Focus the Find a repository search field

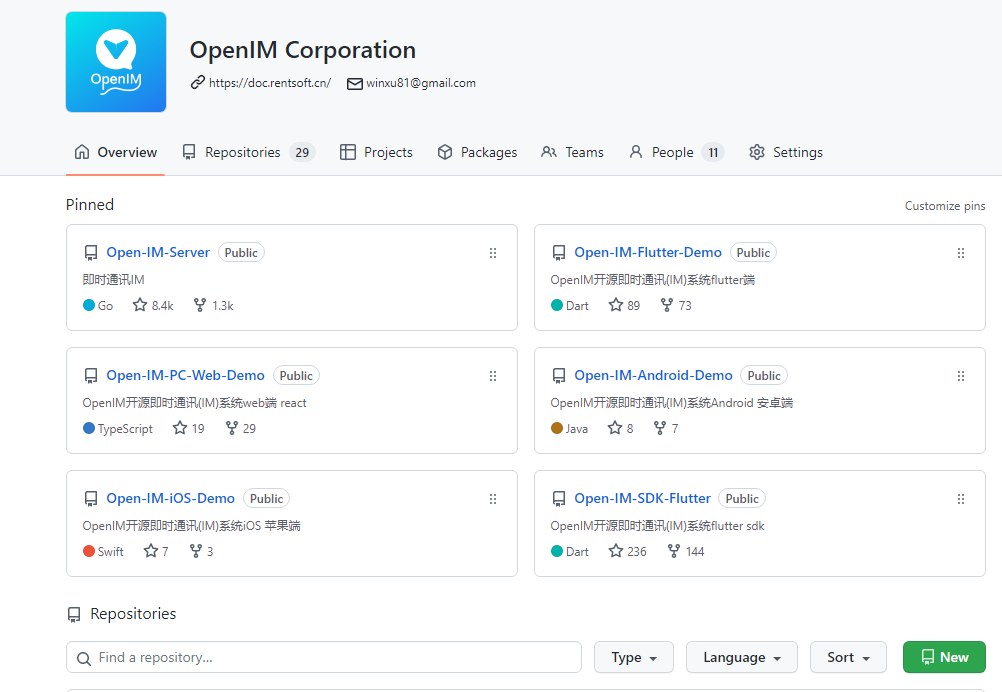[324, 657]
